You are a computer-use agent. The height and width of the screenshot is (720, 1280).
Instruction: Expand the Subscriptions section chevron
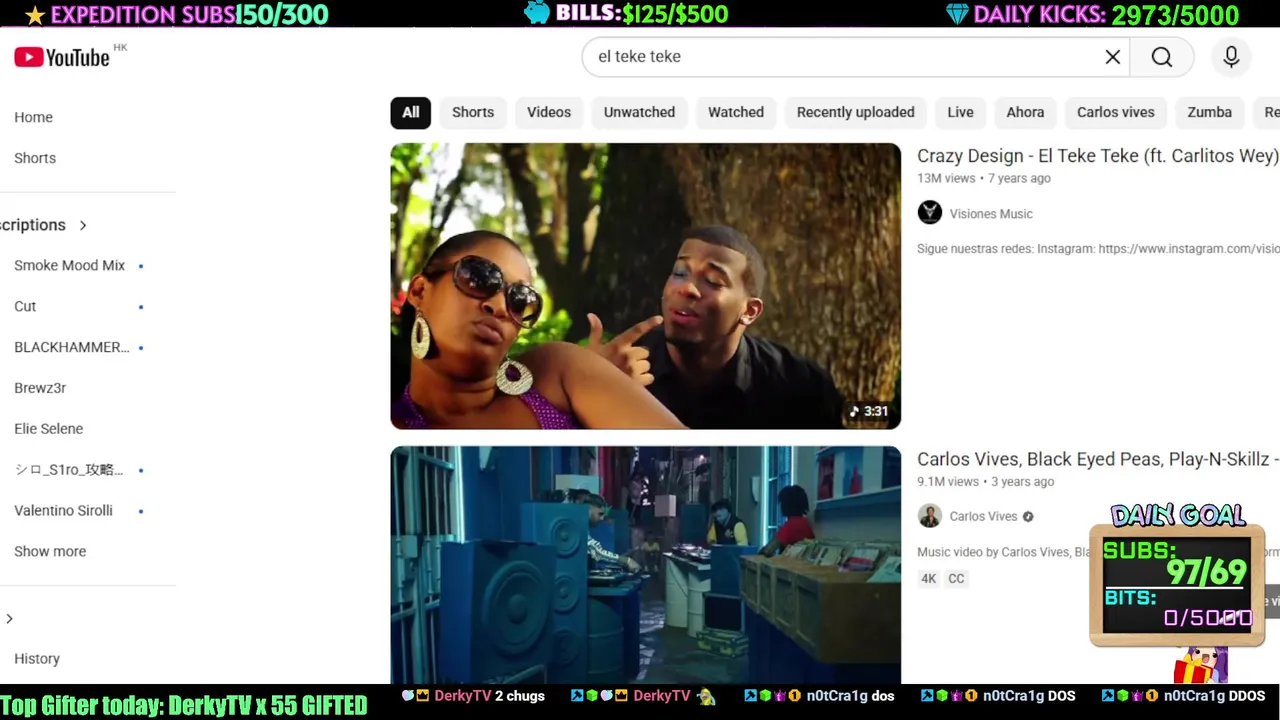click(x=83, y=225)
